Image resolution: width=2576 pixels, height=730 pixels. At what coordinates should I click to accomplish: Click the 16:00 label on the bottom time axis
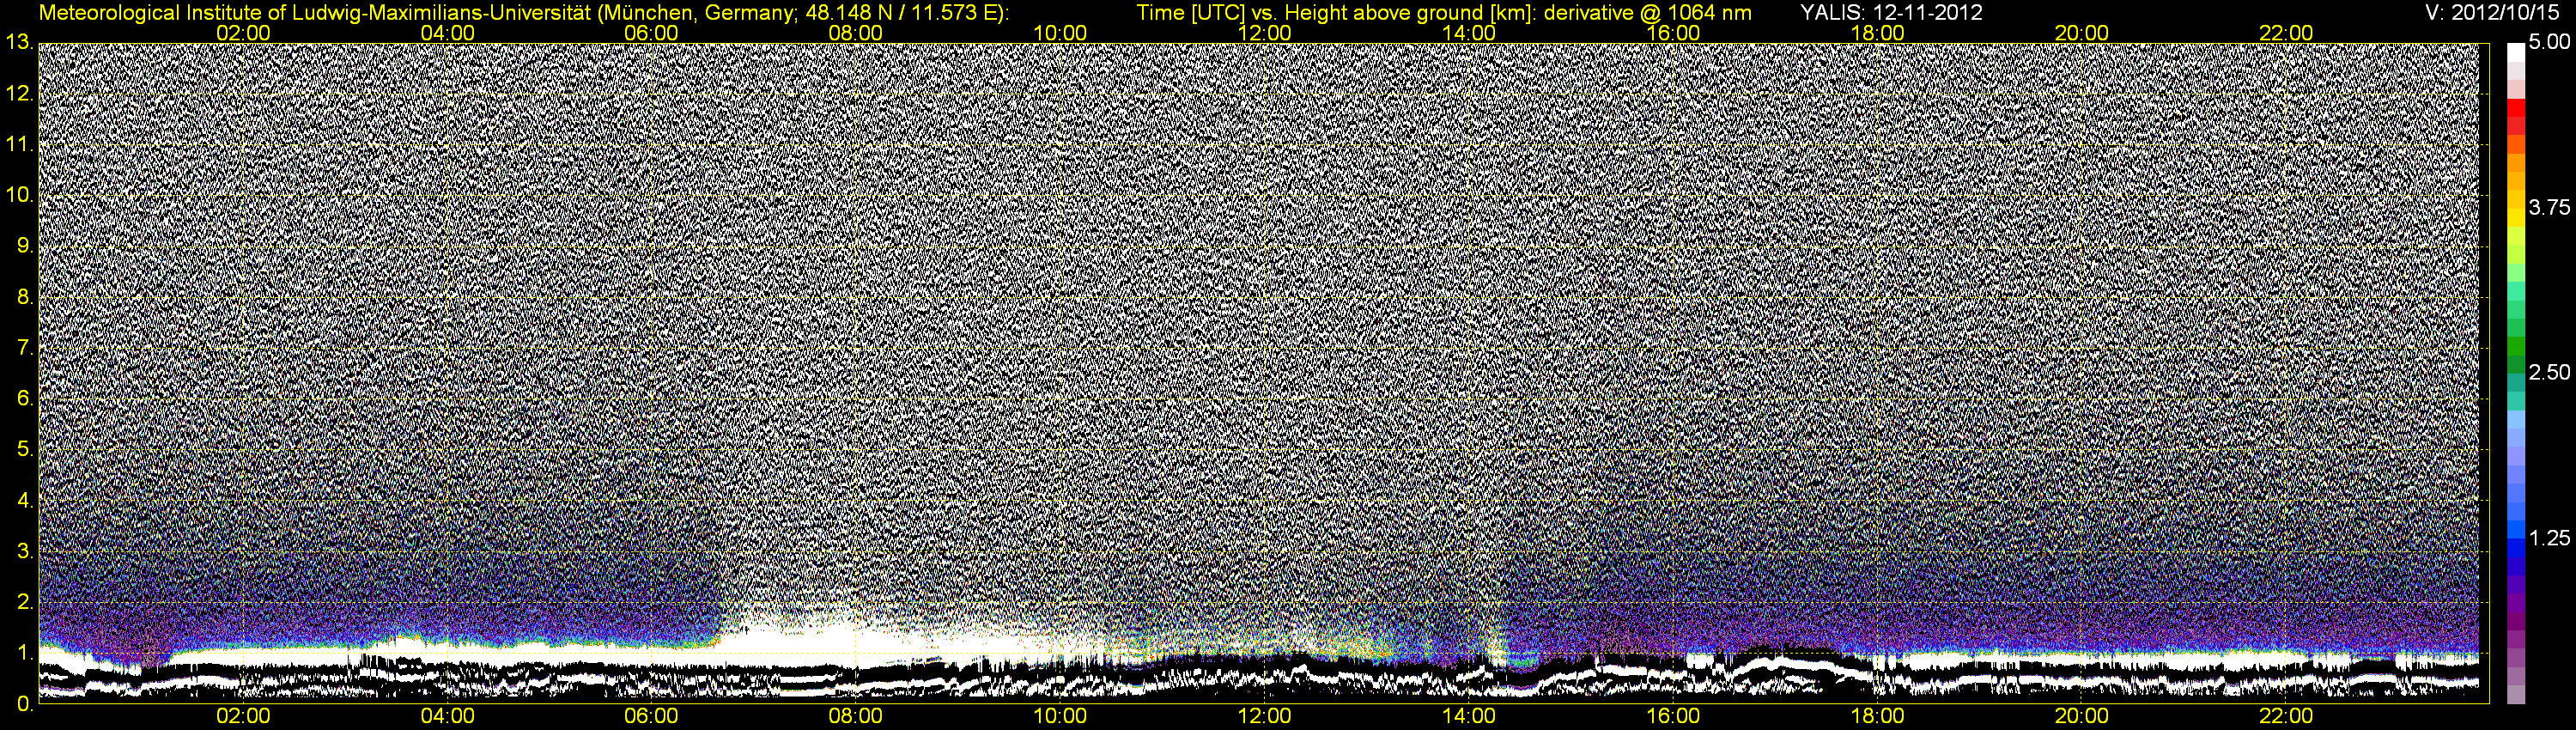(1673, 716)
